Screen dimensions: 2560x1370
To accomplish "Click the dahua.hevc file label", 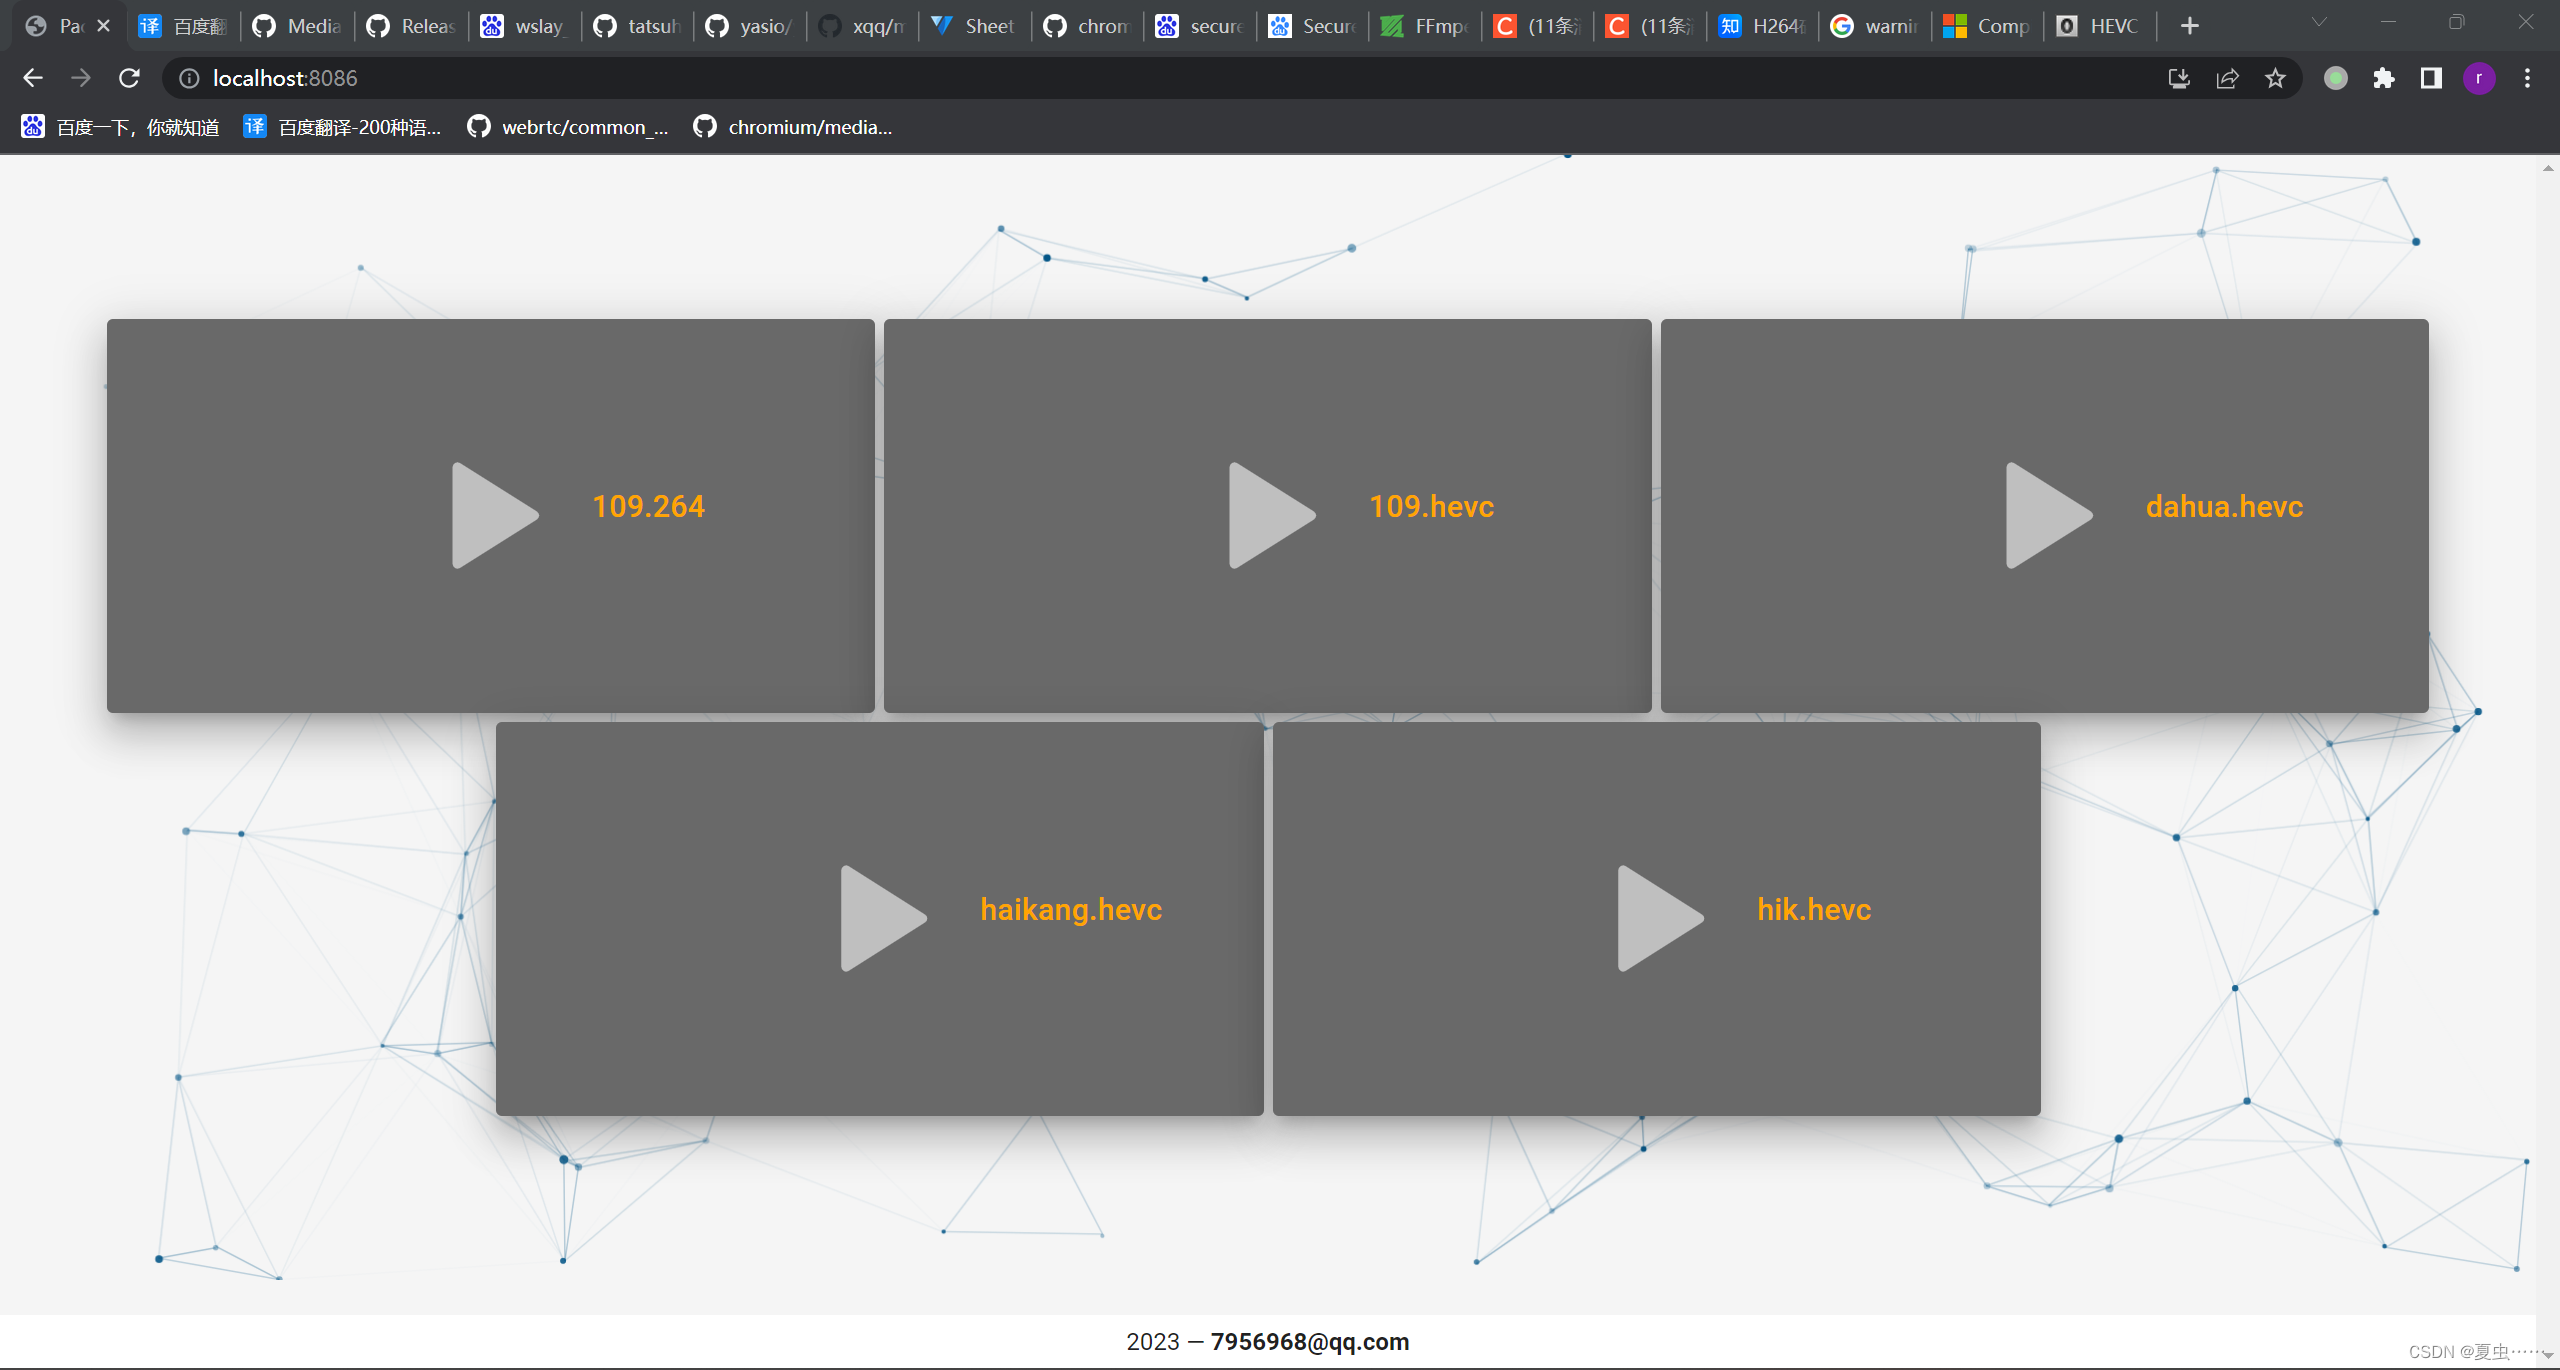I will pyautogui.click(x=2224, y=506).
